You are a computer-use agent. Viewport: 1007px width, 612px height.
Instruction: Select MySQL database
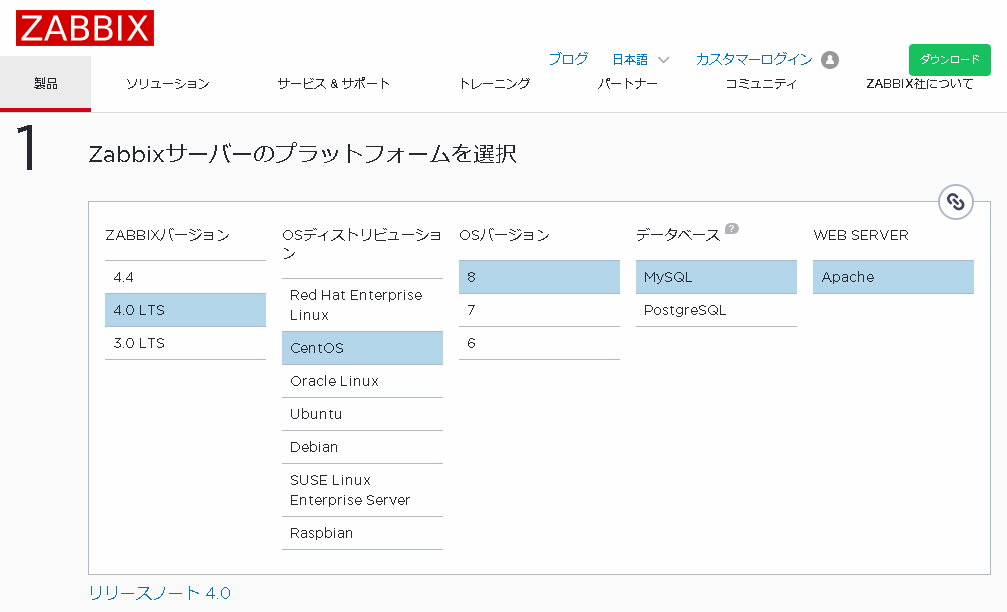click(x=716, y=277)
